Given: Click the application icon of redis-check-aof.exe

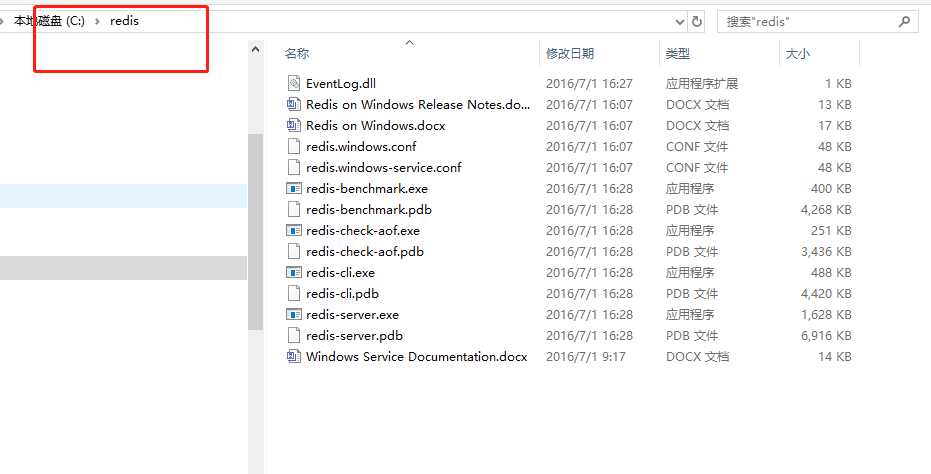Looking at the screenshot, I should tap(294, 230).
